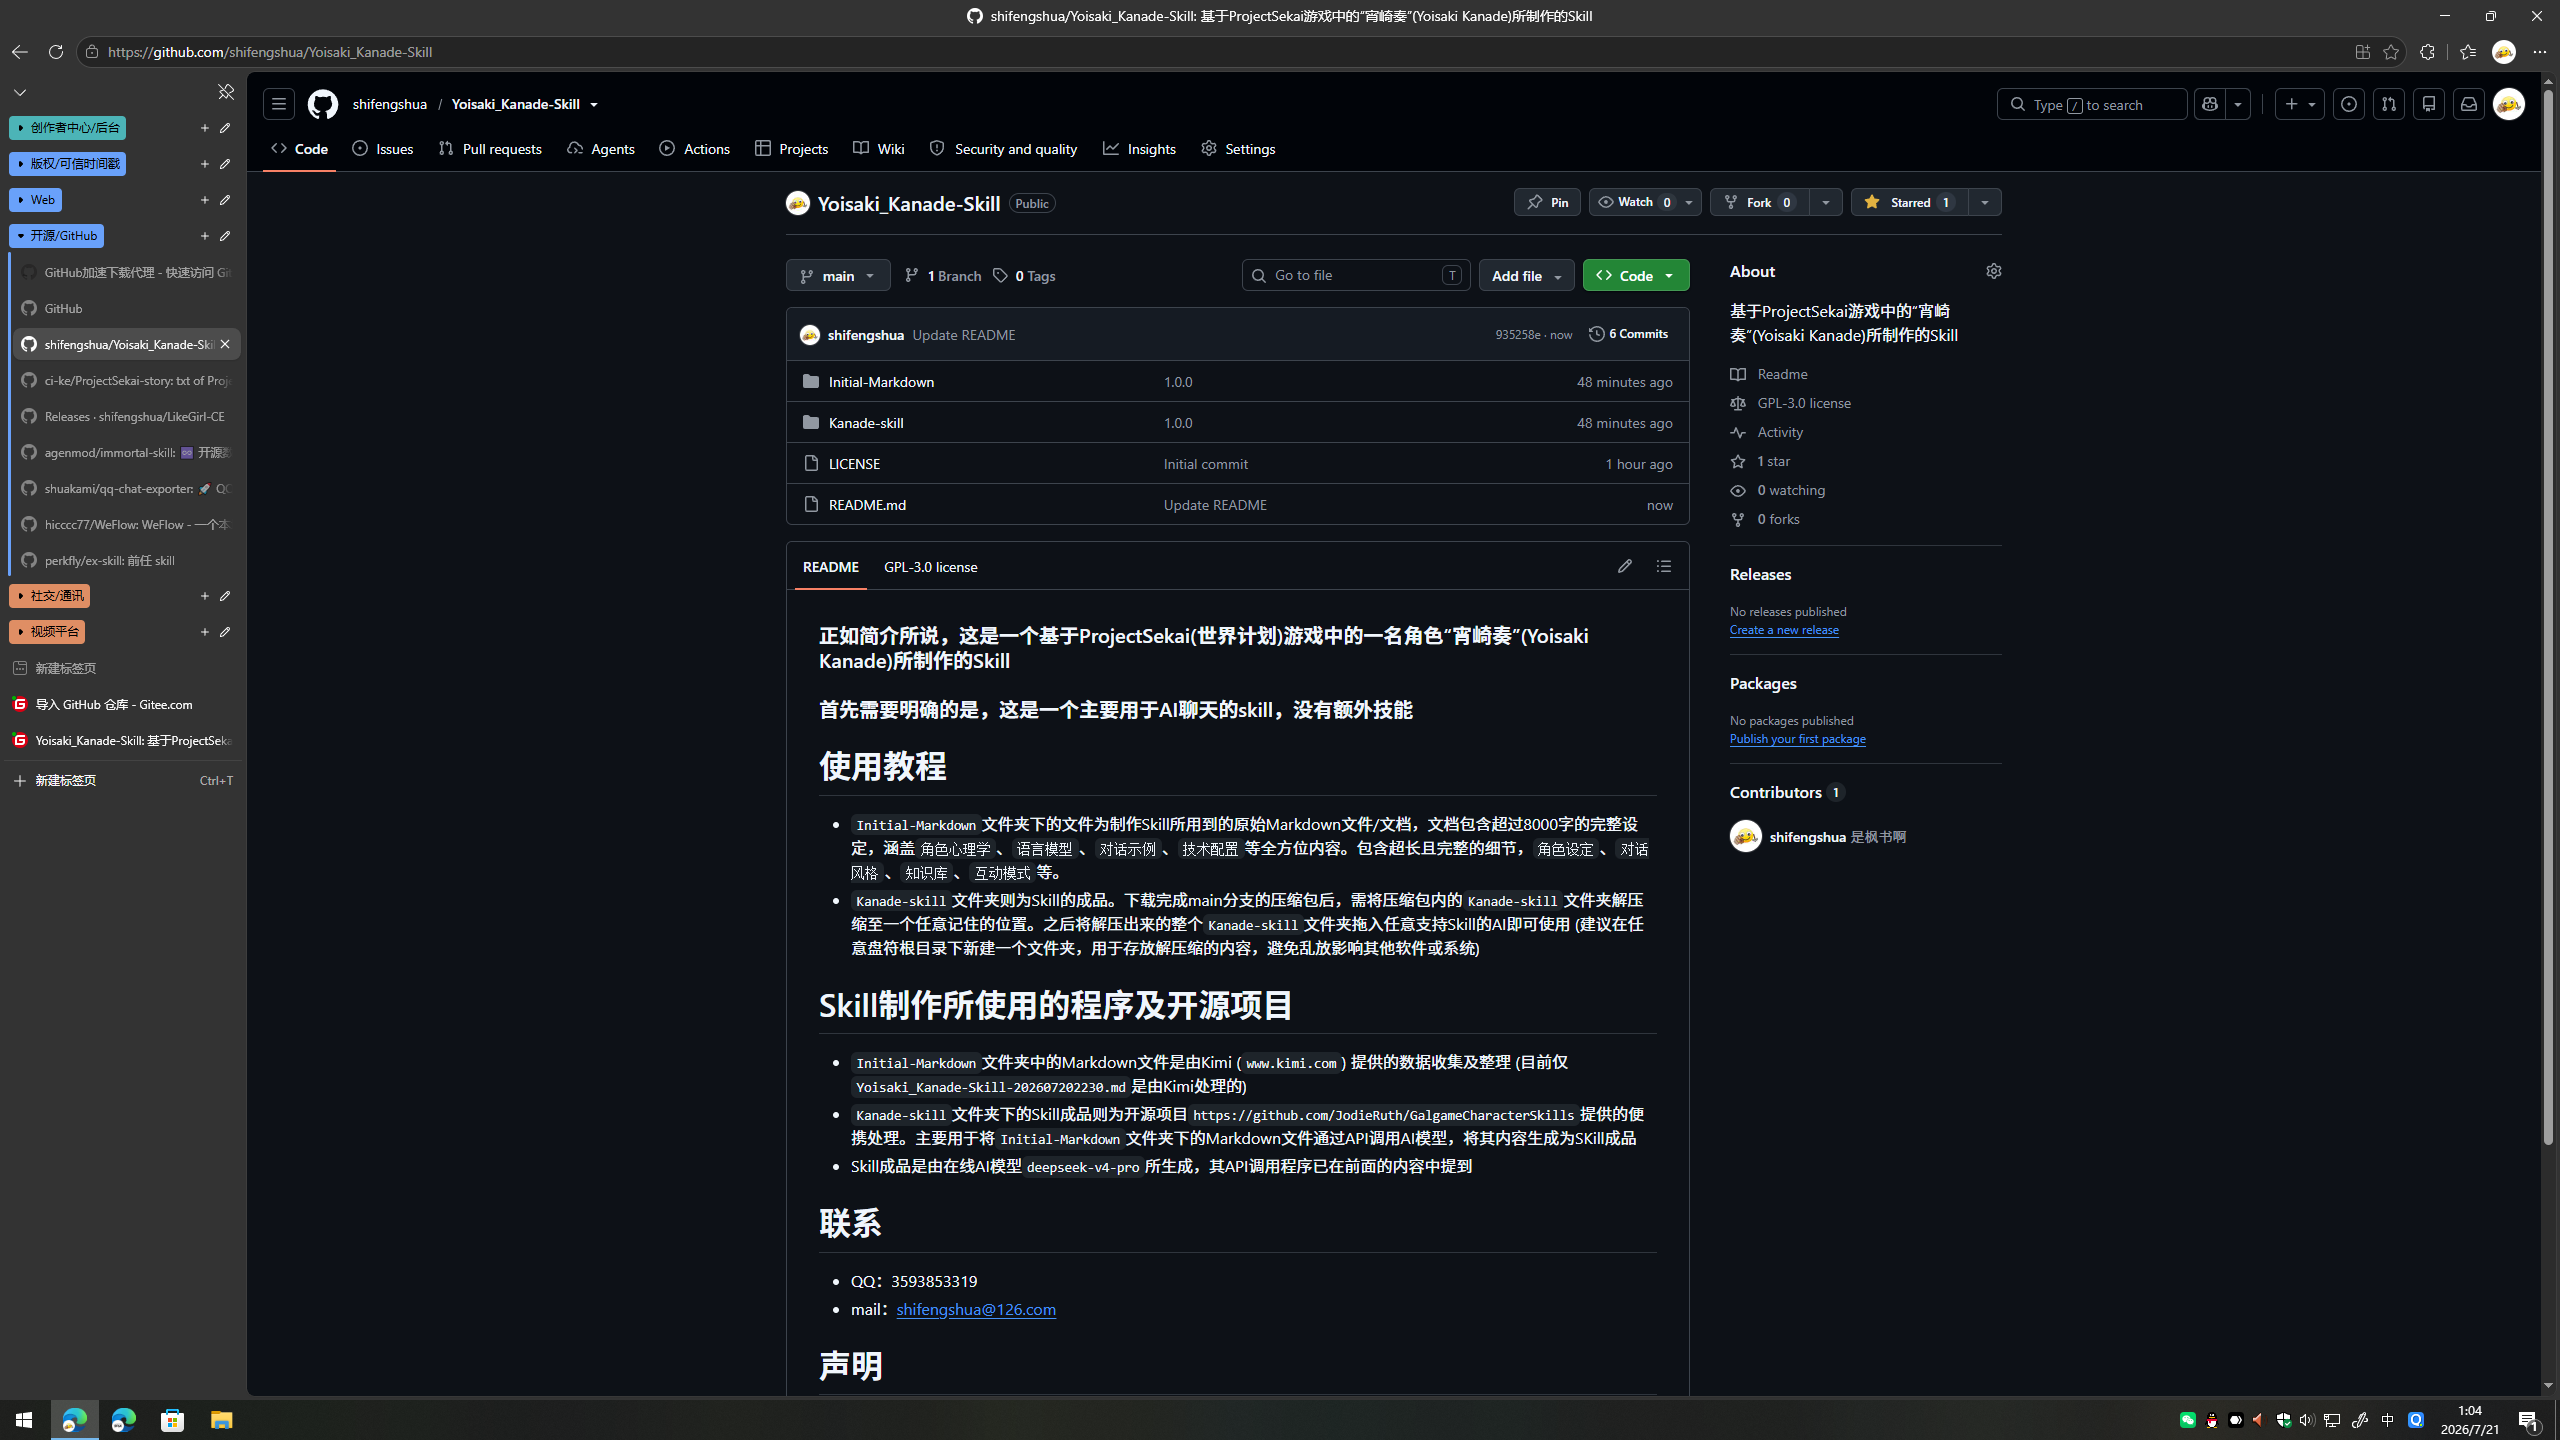Open the pull requests icon in header
2560x1440 pixels.
[2389, 104]
